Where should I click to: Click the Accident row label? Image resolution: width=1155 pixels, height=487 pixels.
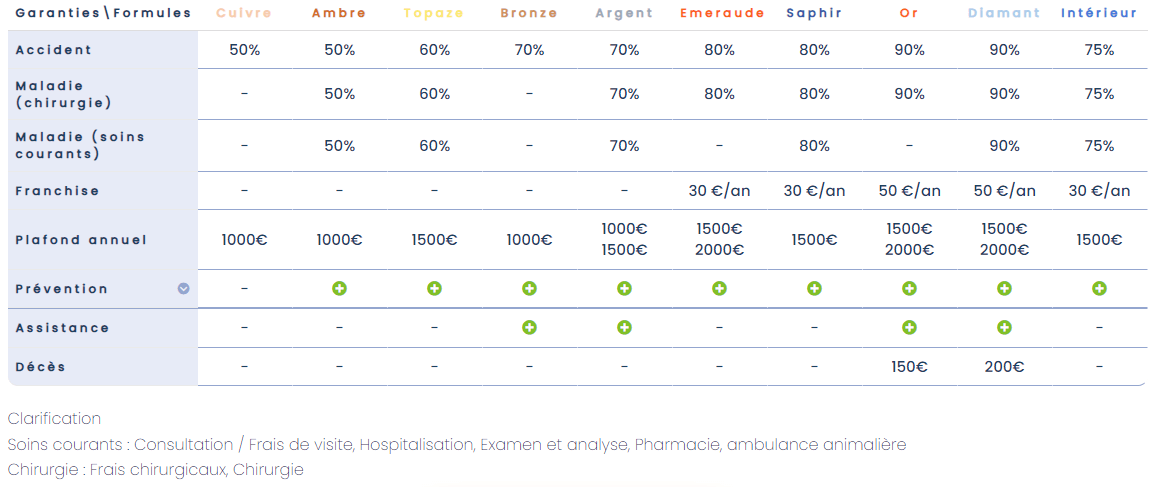click(54, 50)
